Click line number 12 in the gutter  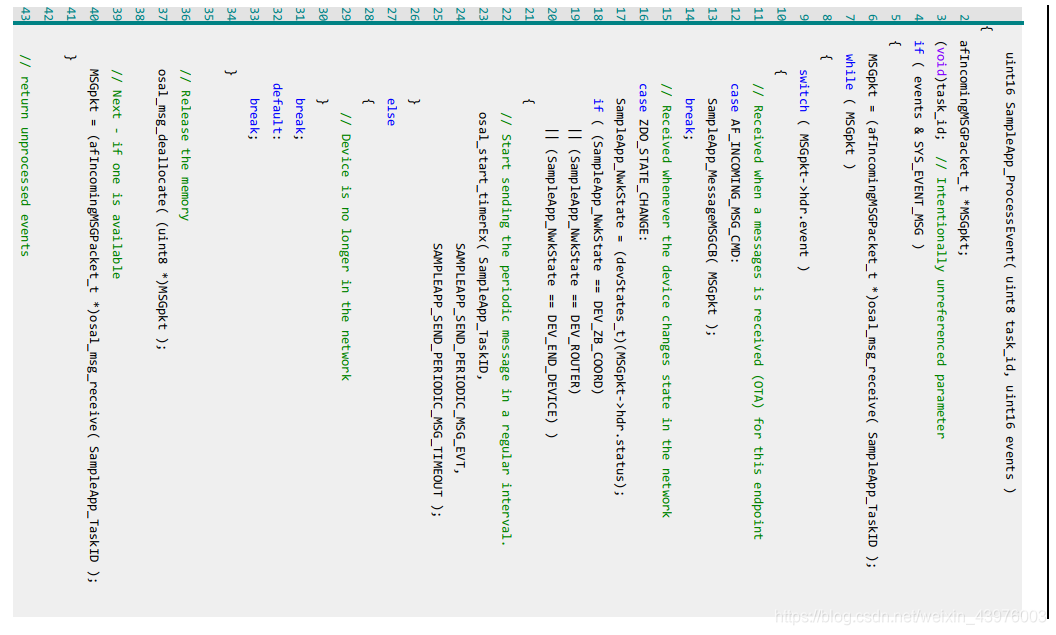point(735,14)
